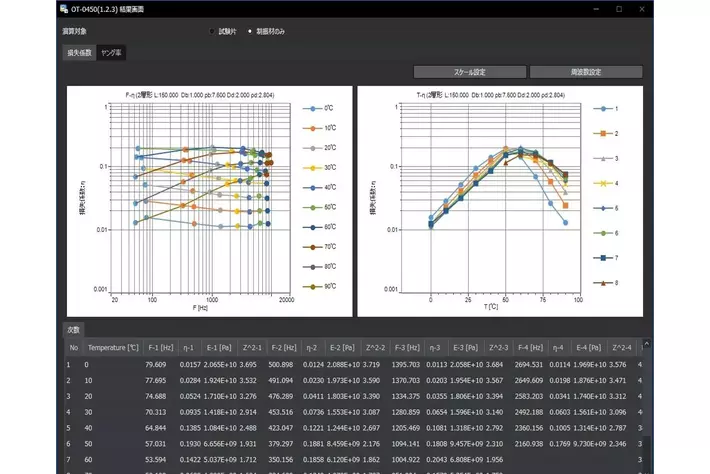Switch to the 損失係数 tab
710x474 pixels.
(78, 53)
